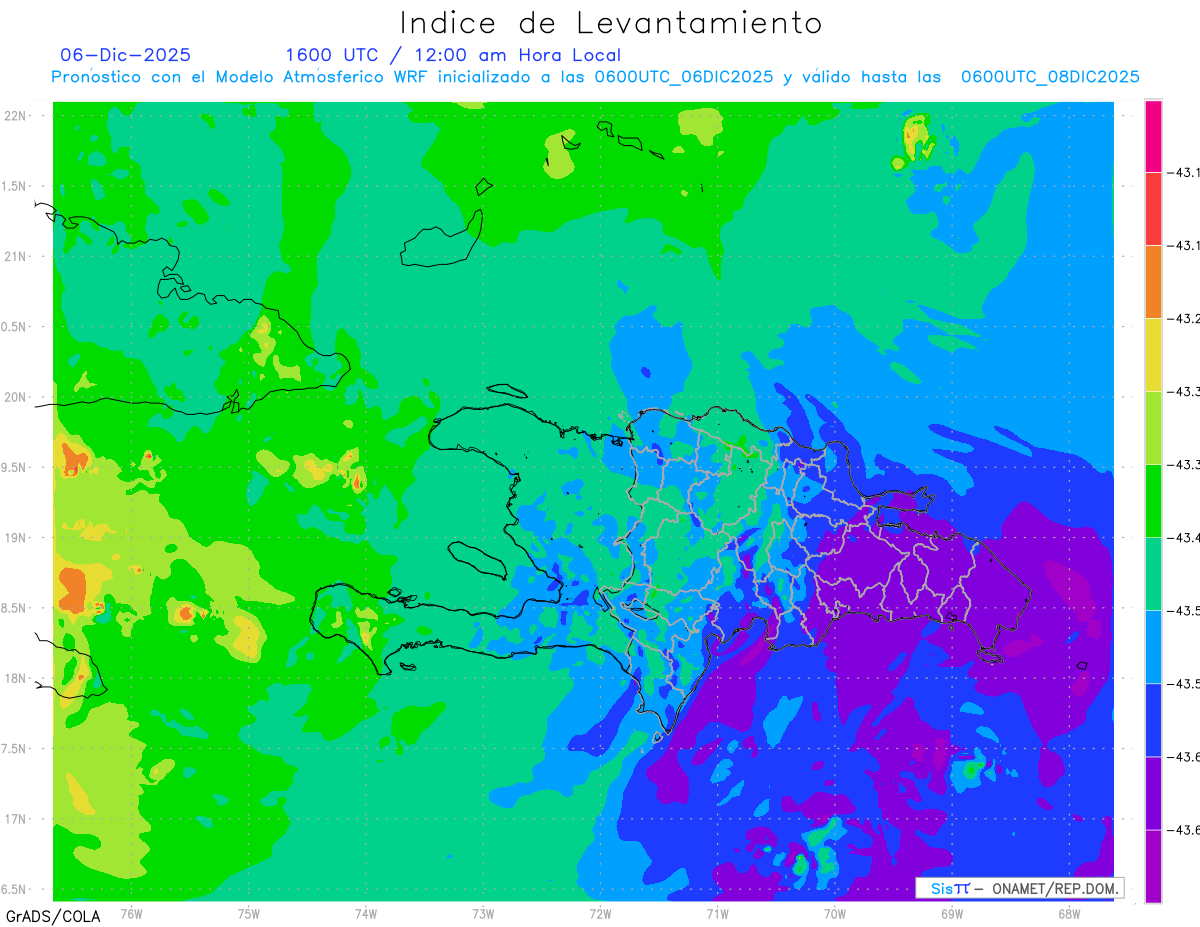
Task: Select the date label '06-Dic-2025'
Action: 125,55
